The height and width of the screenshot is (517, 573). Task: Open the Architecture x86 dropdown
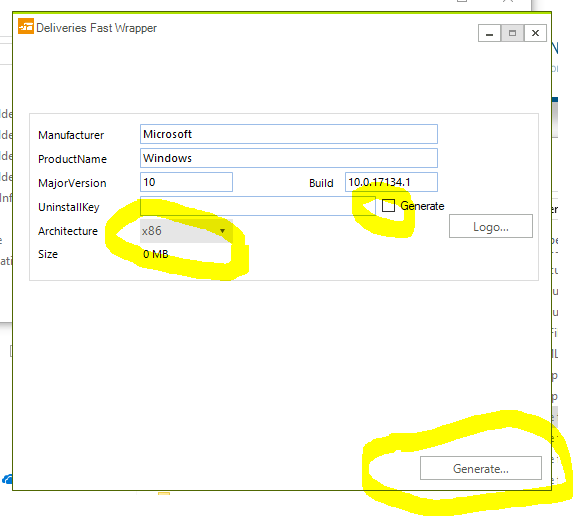coord(186,231)
